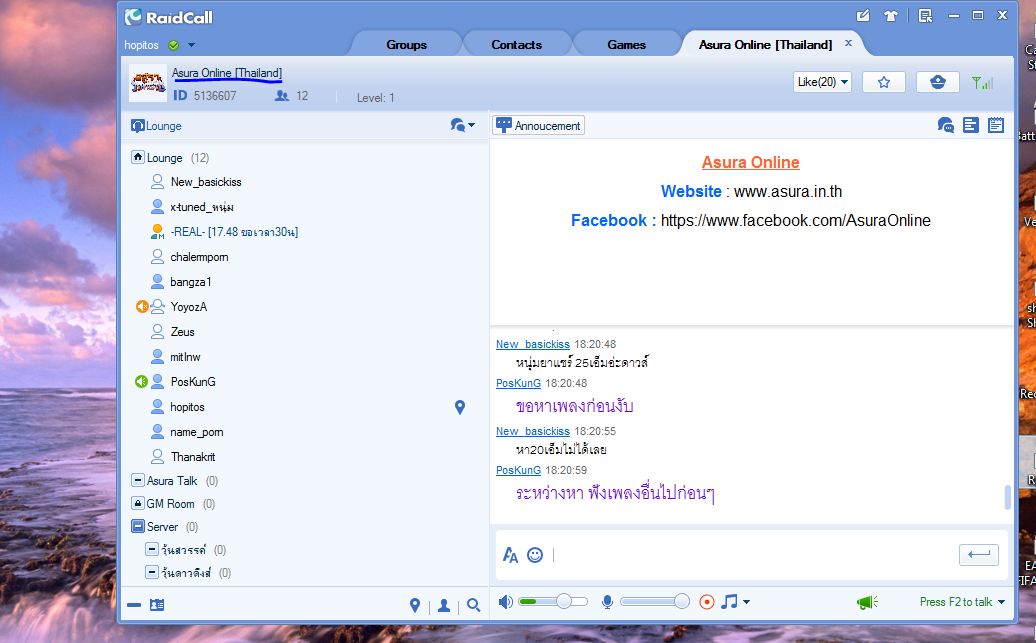
Task: Open the music note dropdown arrow
Action: (747, 602)
